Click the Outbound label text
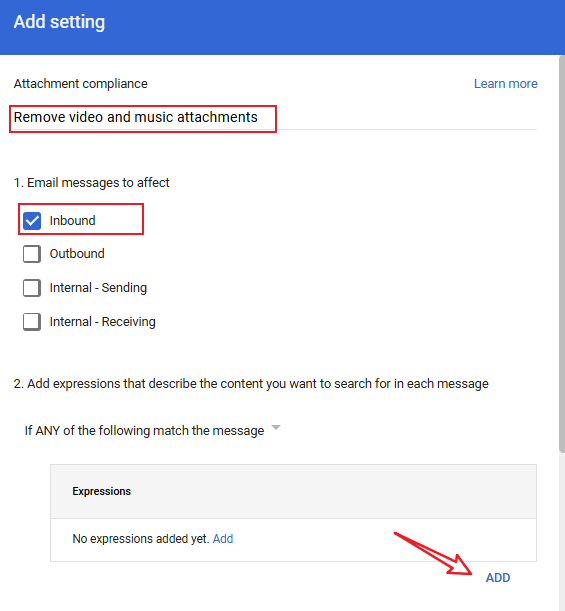 point(77,254)
